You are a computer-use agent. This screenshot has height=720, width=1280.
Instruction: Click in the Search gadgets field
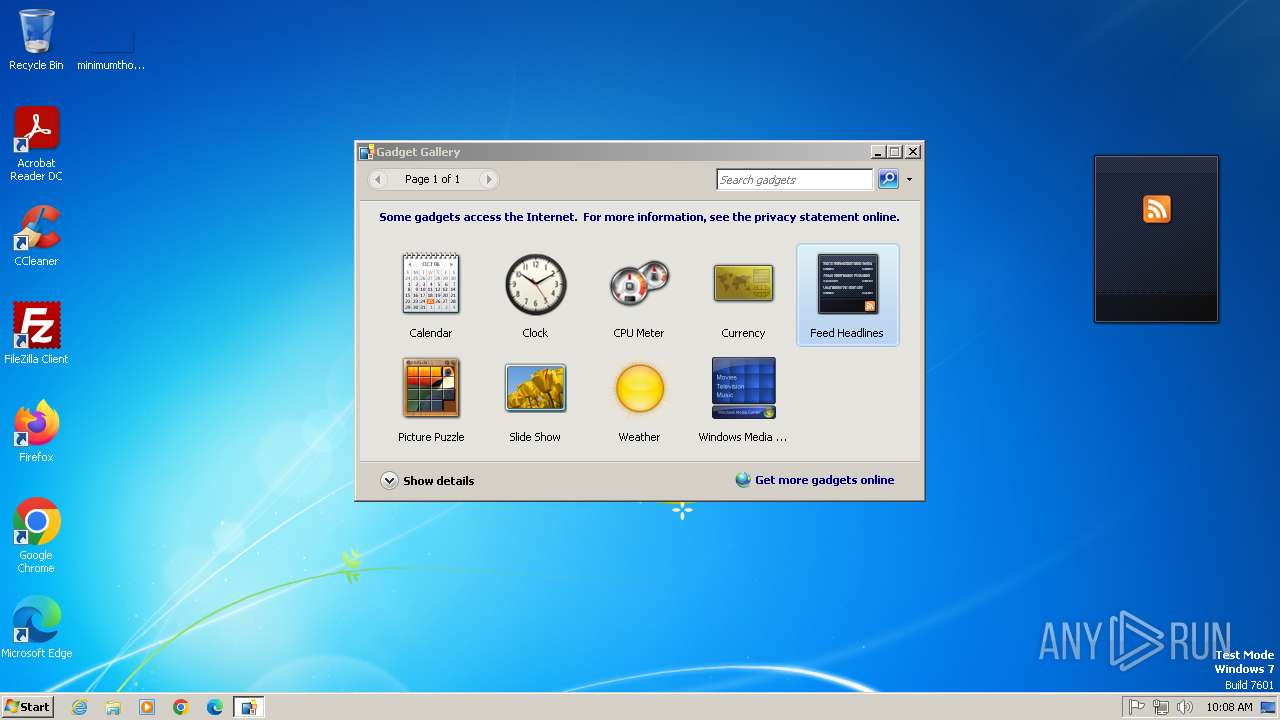pyautogui.click(x=795, y=180)
